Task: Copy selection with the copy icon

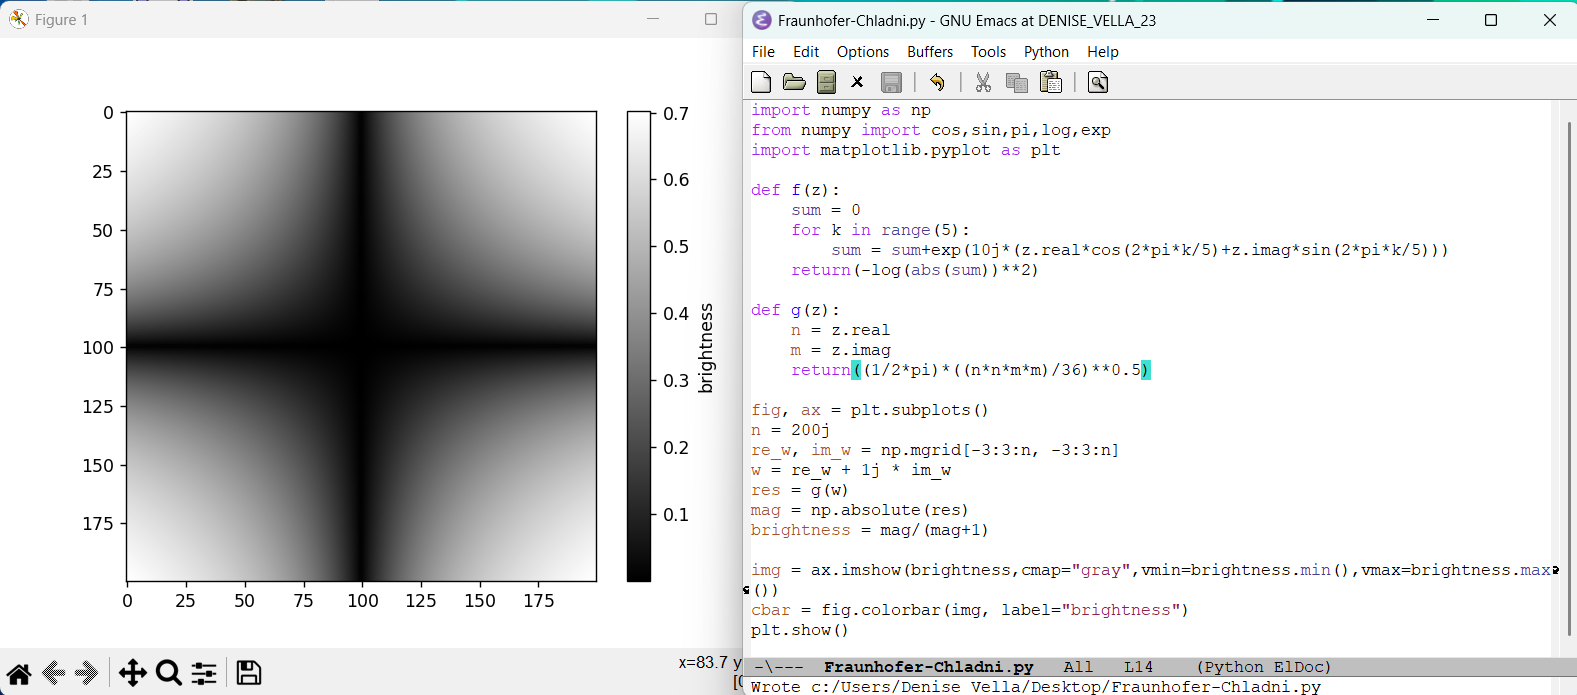Action: click(x=1017, y=82)
